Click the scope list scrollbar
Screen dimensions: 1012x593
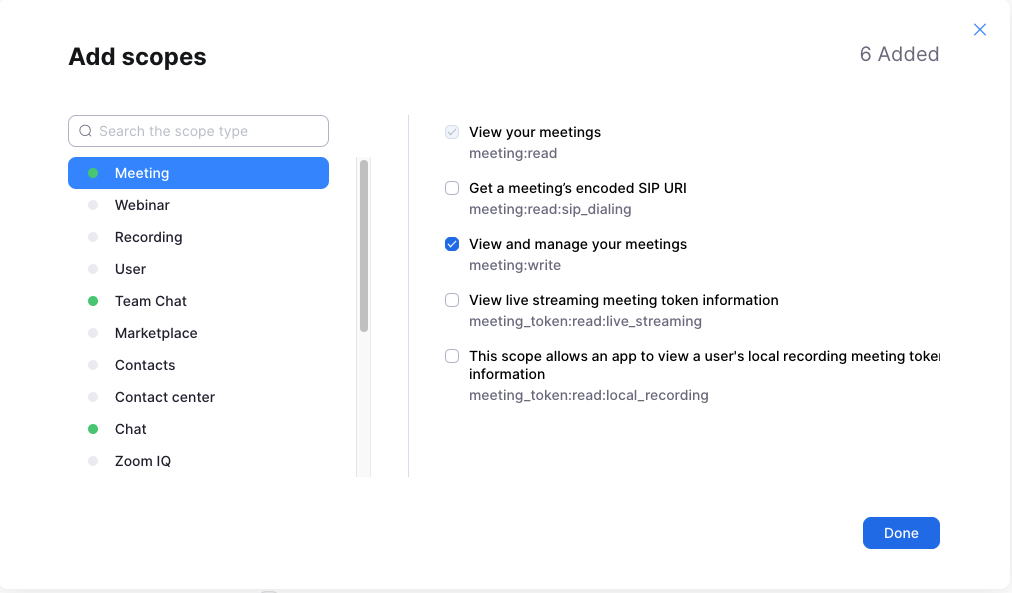pyautogui.click(x=364, y=246)
